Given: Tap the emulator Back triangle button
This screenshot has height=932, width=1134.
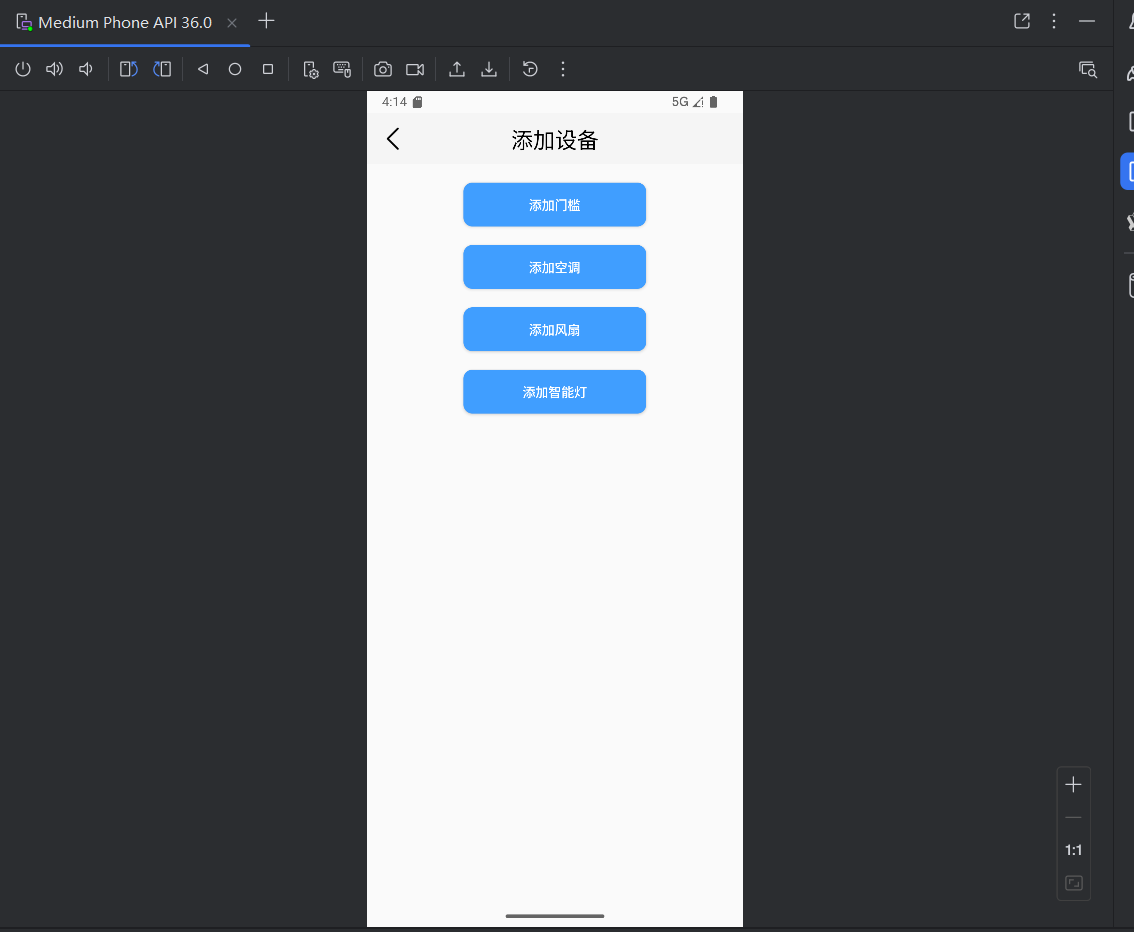Looking at the screenshot, I should pyautogui.click(x=203, y=69).
